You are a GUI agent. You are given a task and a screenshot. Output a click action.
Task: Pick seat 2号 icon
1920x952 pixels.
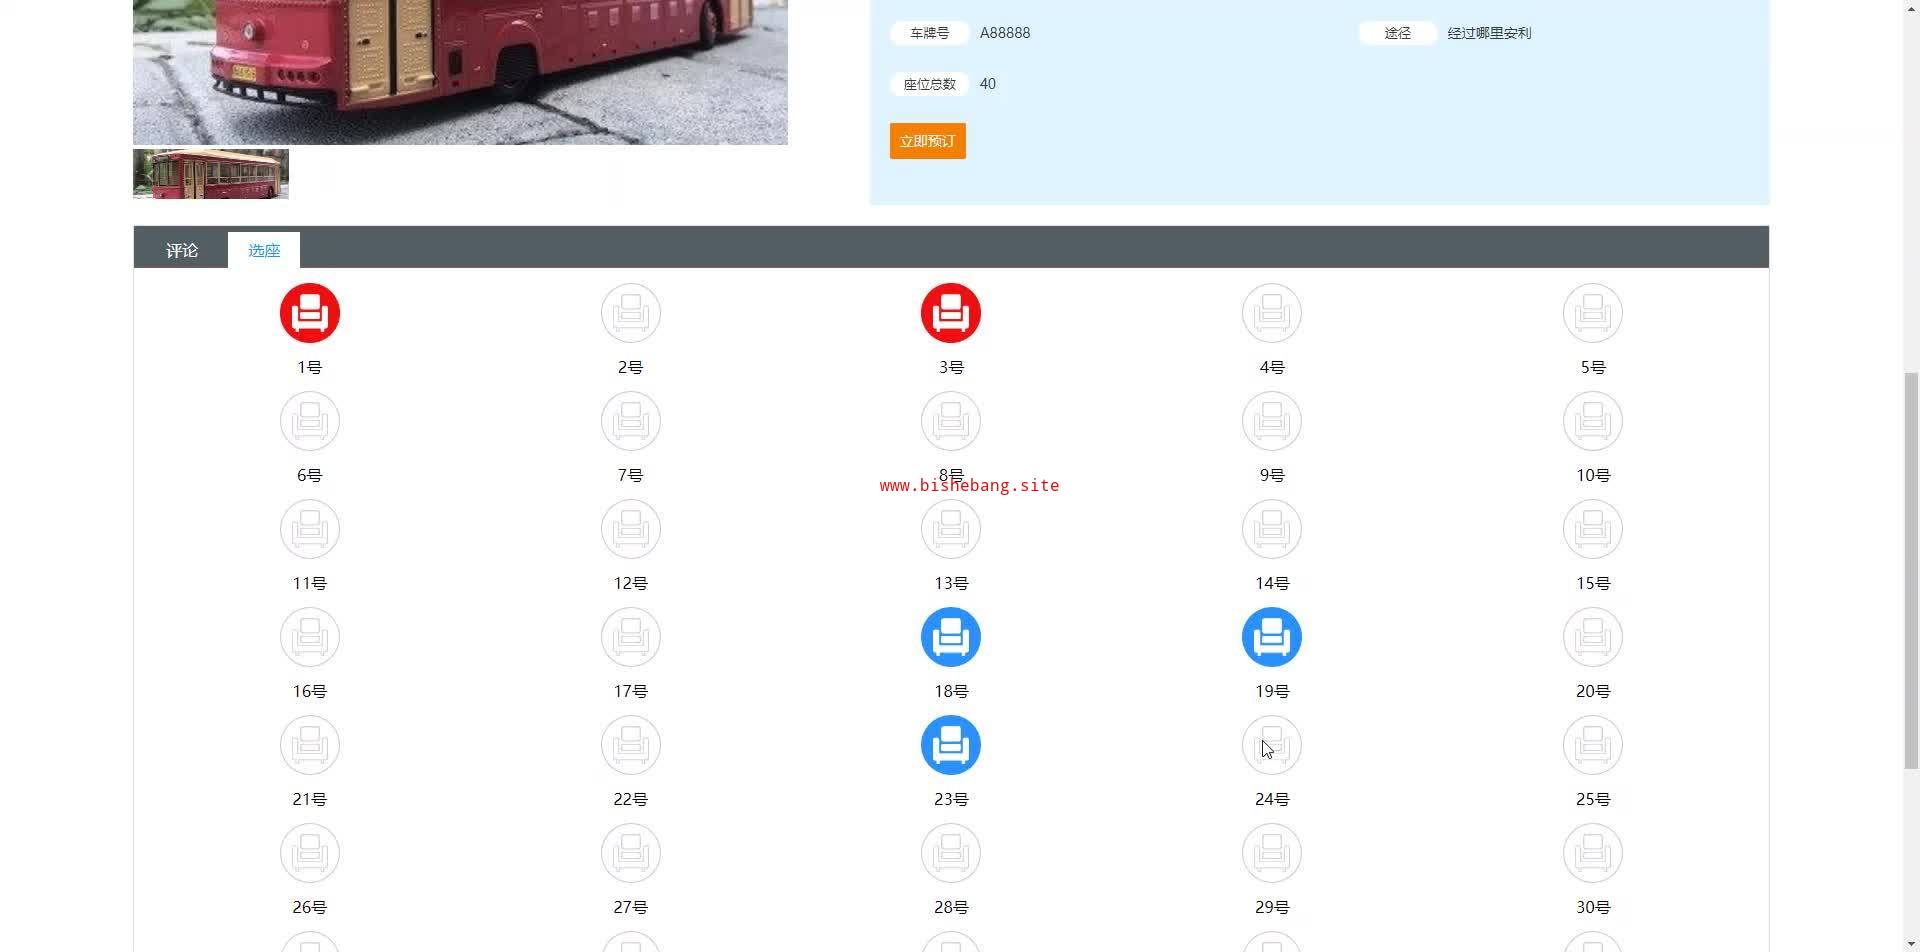point(631,313)
